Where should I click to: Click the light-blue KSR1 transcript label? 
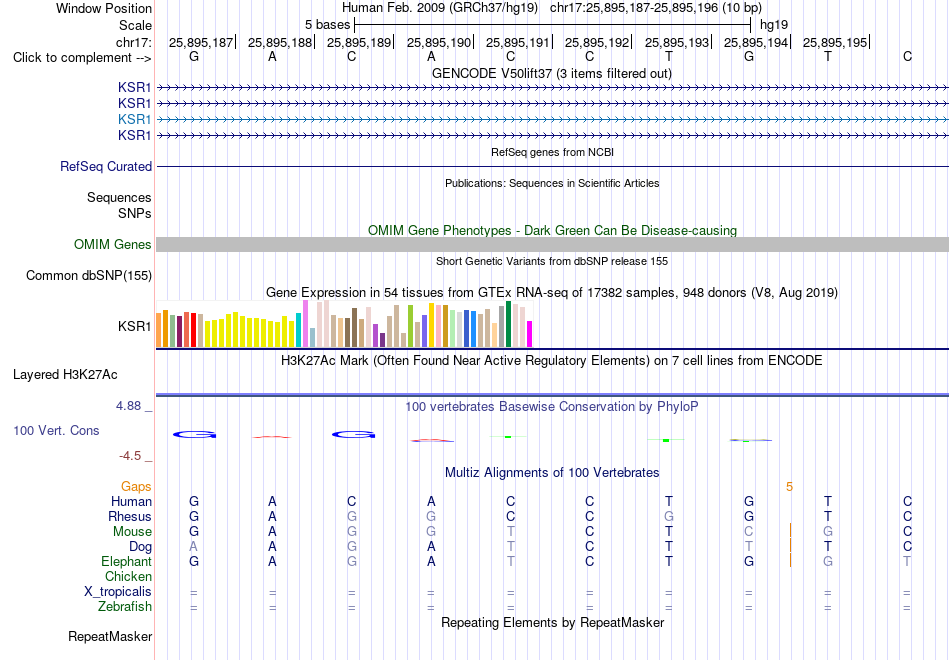pos(135,119)
